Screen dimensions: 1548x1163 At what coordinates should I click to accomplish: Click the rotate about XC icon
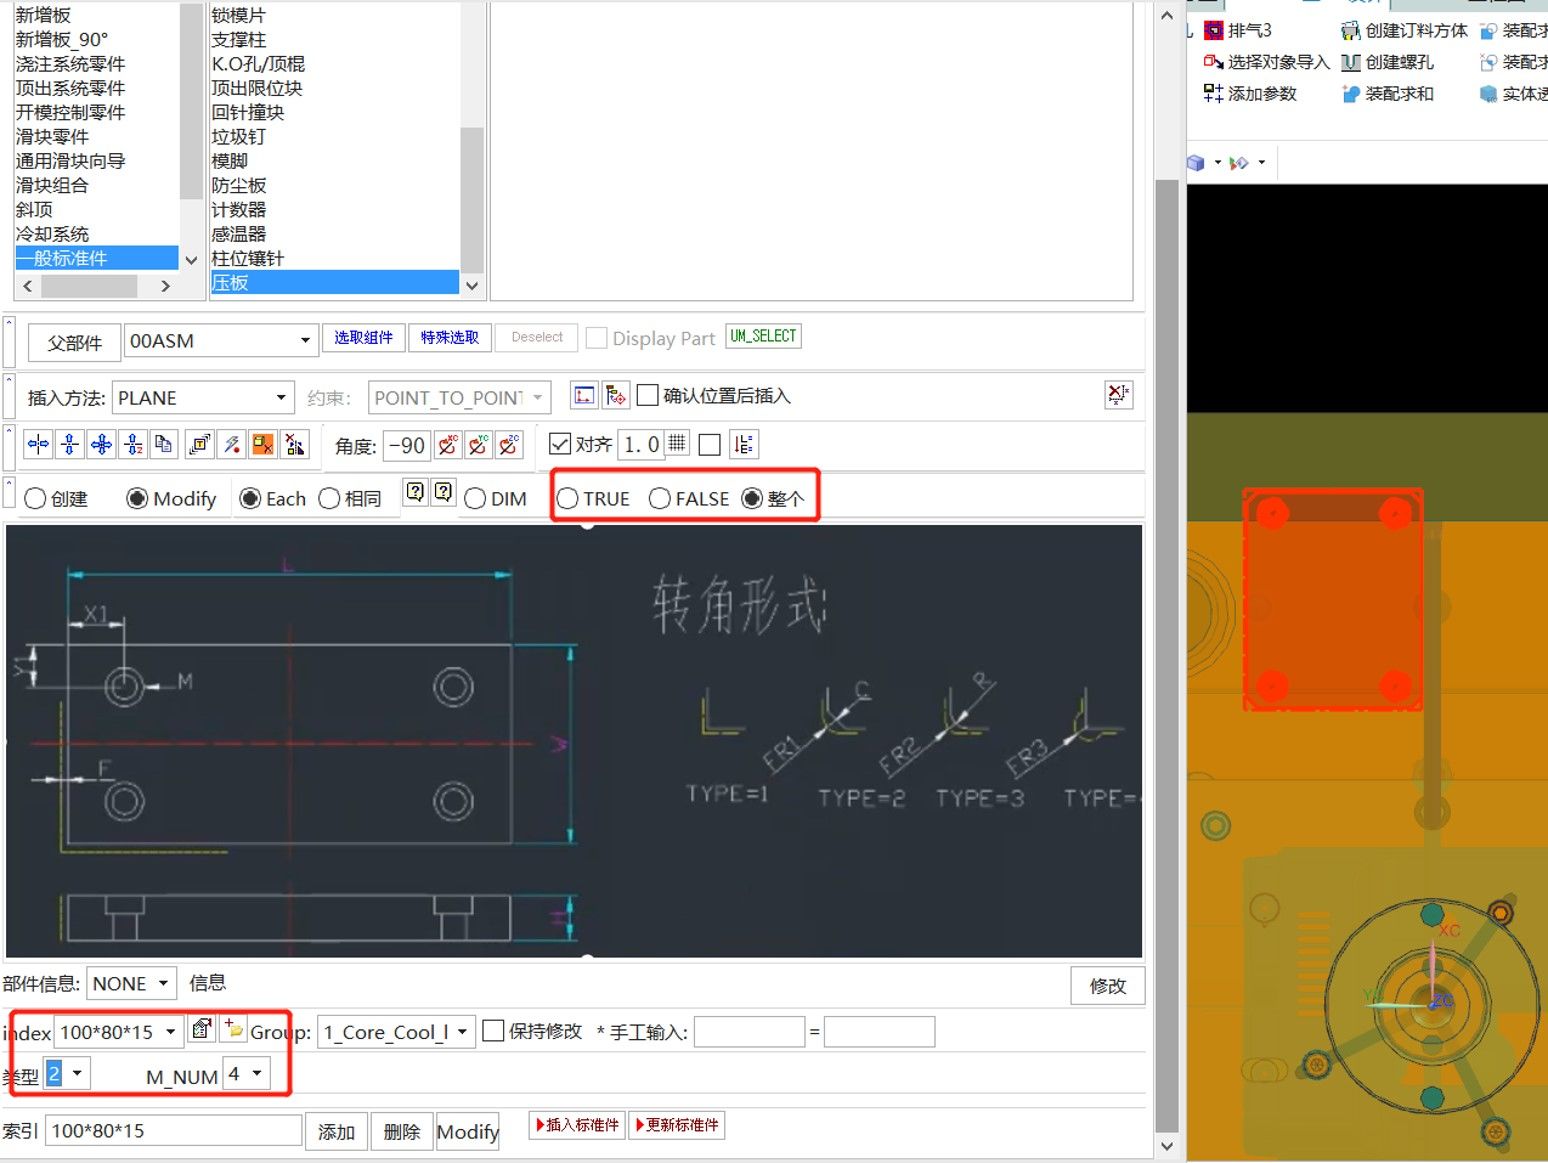click(x=447, y=444)
